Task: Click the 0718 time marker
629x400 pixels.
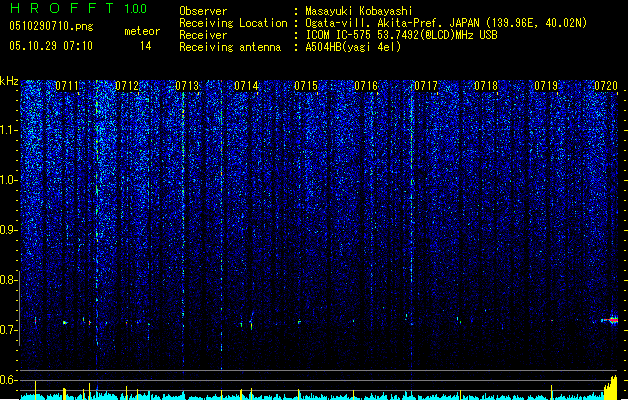Action: coord(486,86)
